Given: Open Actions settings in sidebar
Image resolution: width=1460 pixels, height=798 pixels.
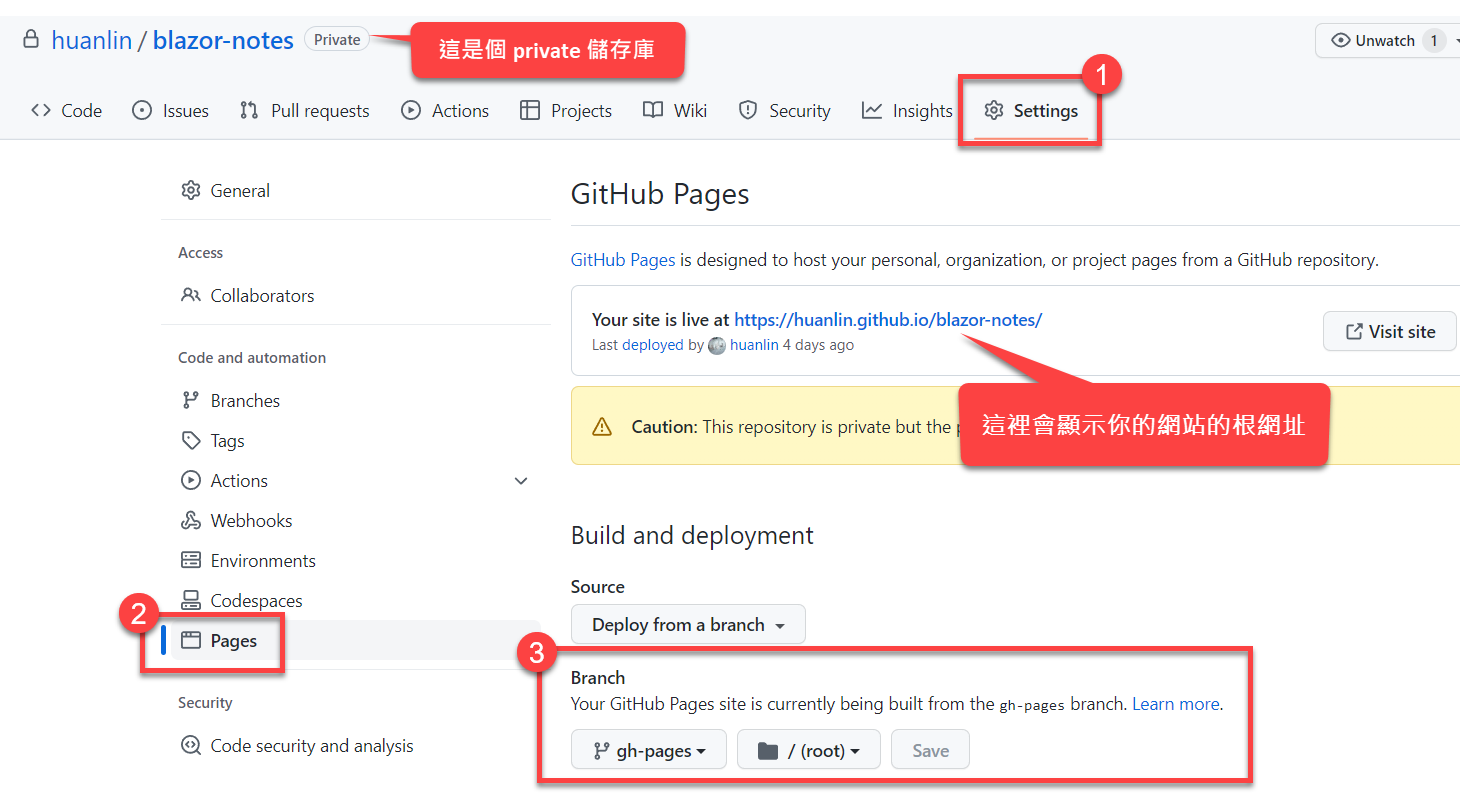Looking at the screenshot, I should pyautogui.click(x=239, y=480).
